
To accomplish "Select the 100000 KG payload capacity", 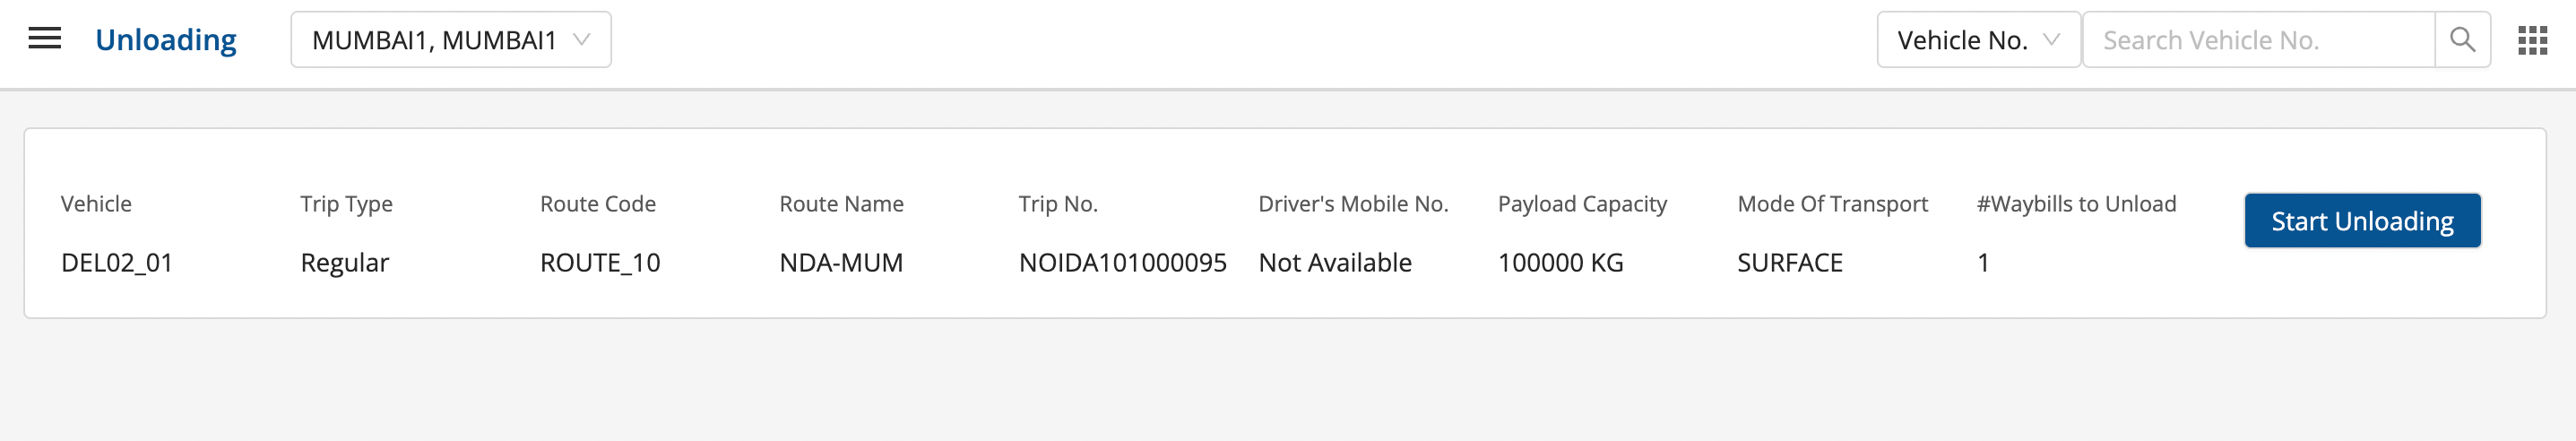I will tap(1560, 262).
